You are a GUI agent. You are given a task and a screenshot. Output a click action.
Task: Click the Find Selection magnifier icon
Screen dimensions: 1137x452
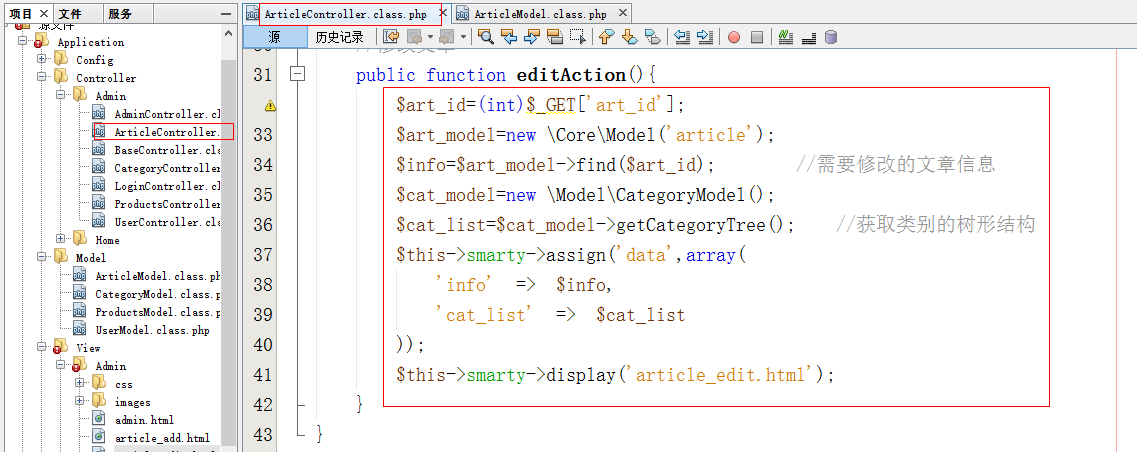tap(486, 37)
